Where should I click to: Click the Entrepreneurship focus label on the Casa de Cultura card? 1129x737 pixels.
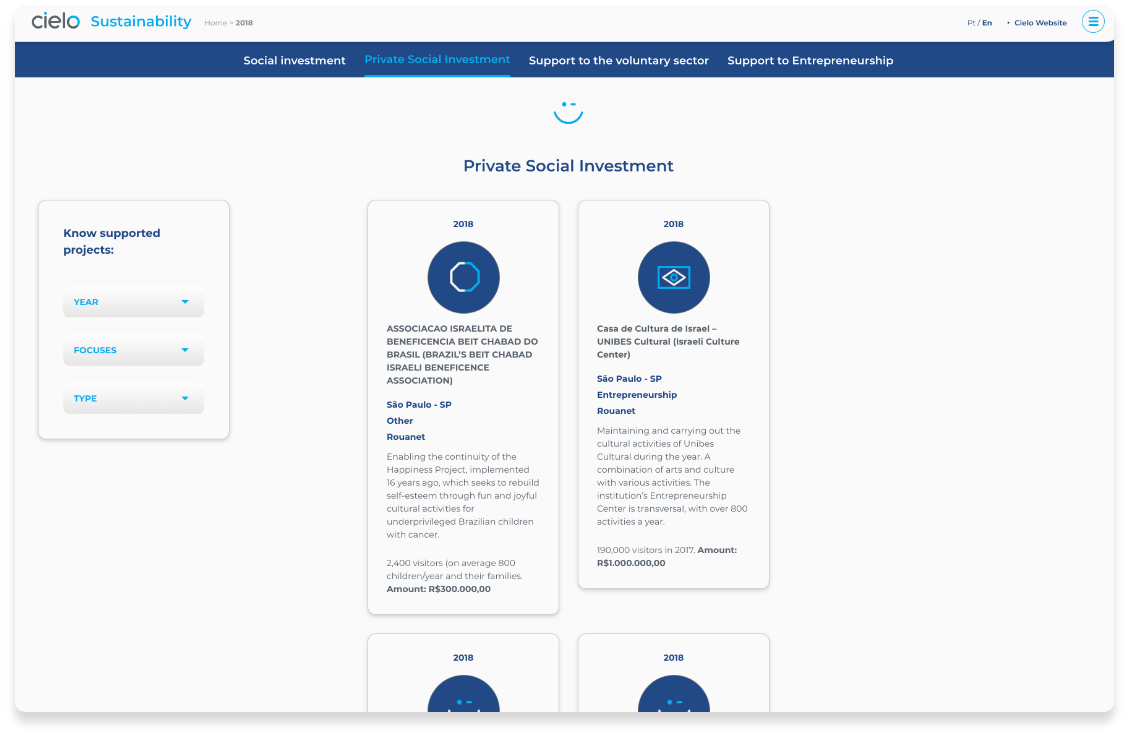[637, 395]
